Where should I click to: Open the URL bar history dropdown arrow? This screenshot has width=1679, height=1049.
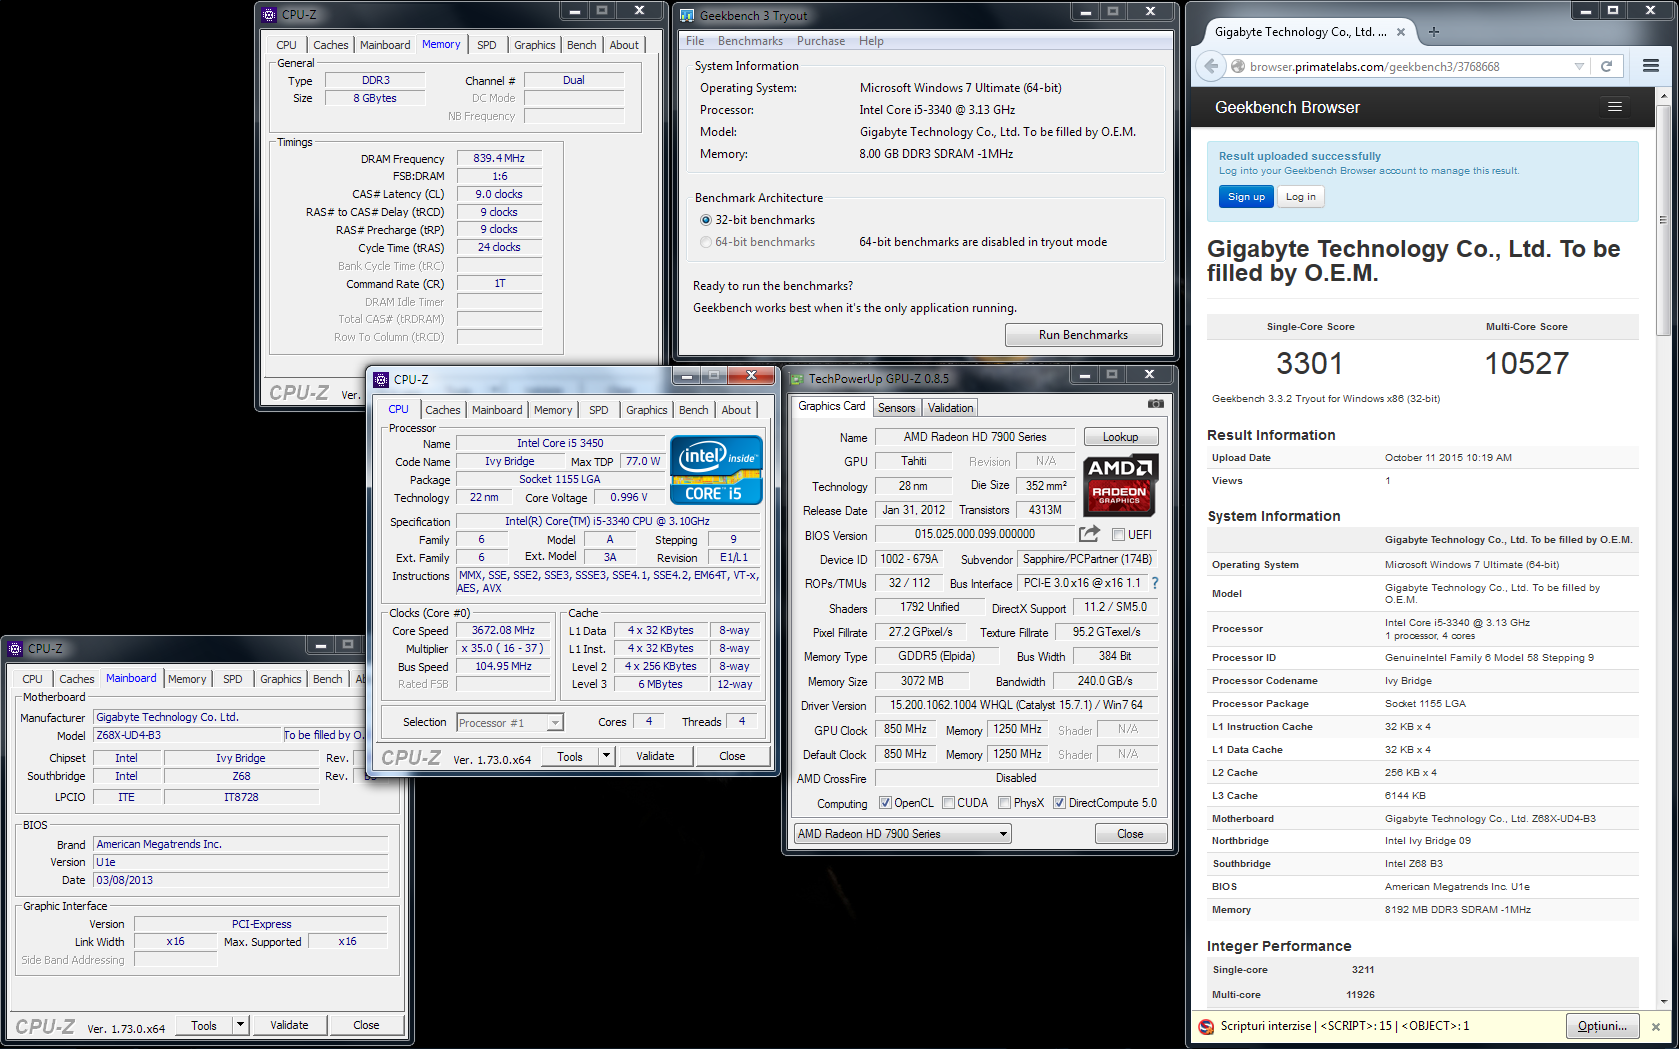click(x=1579, y=67)
